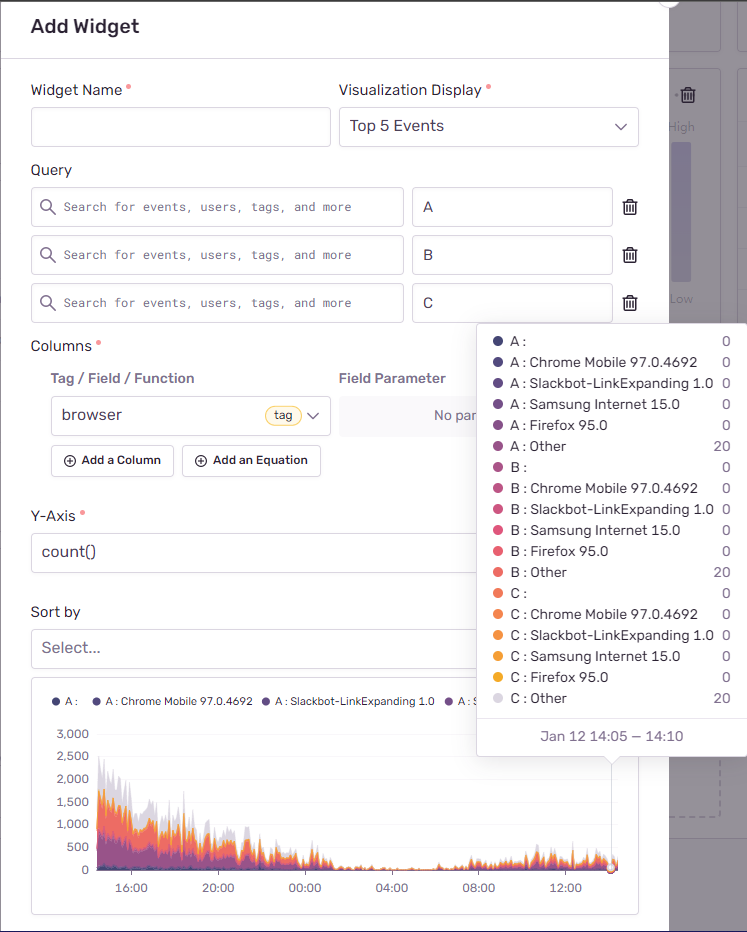Click the trash icon on the widget behind the dialog
Screen dimensions: 747x932
pyautogui.click(x=688, y=94)
